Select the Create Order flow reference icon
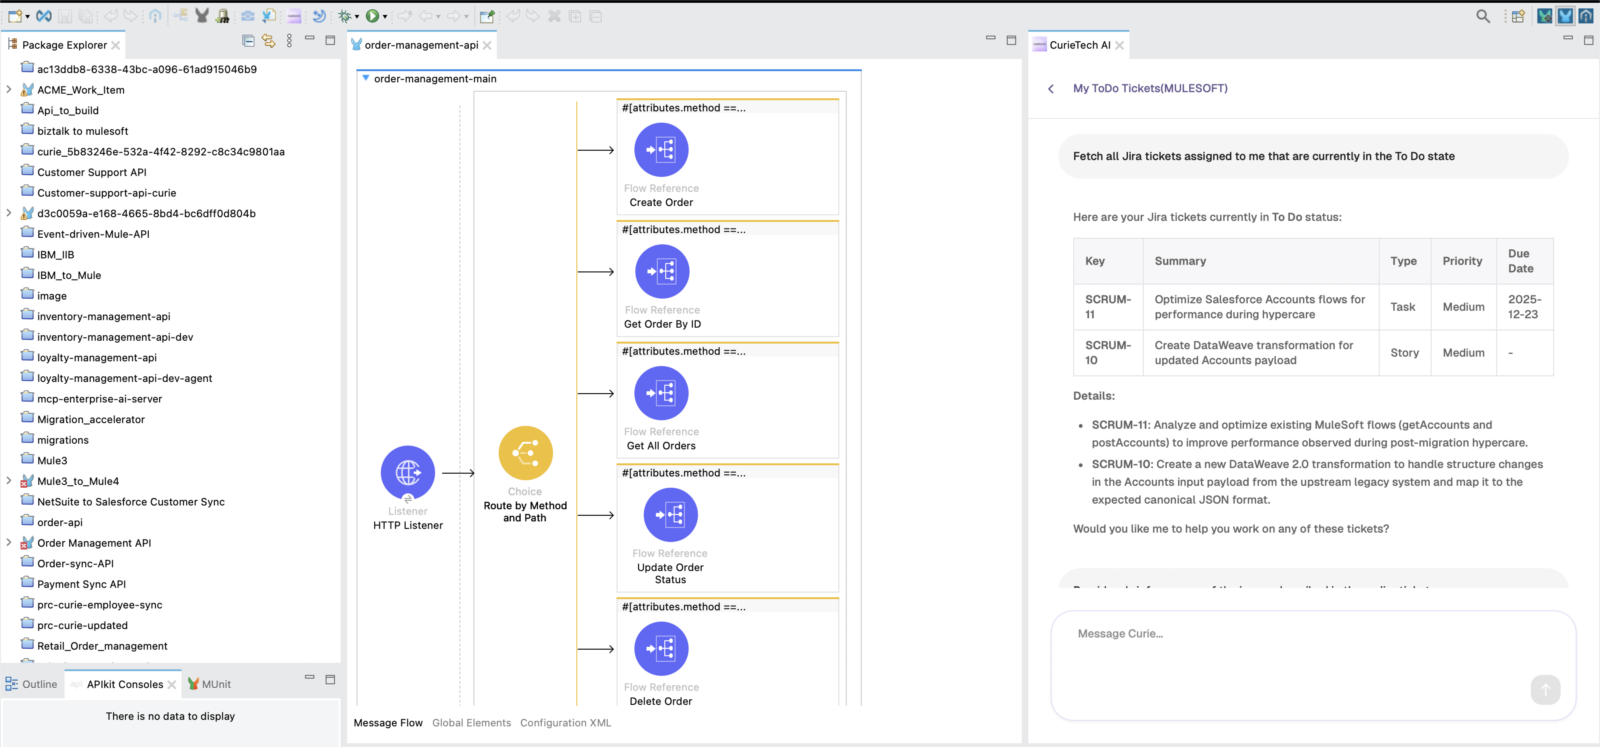 click(x=661, y=150)
